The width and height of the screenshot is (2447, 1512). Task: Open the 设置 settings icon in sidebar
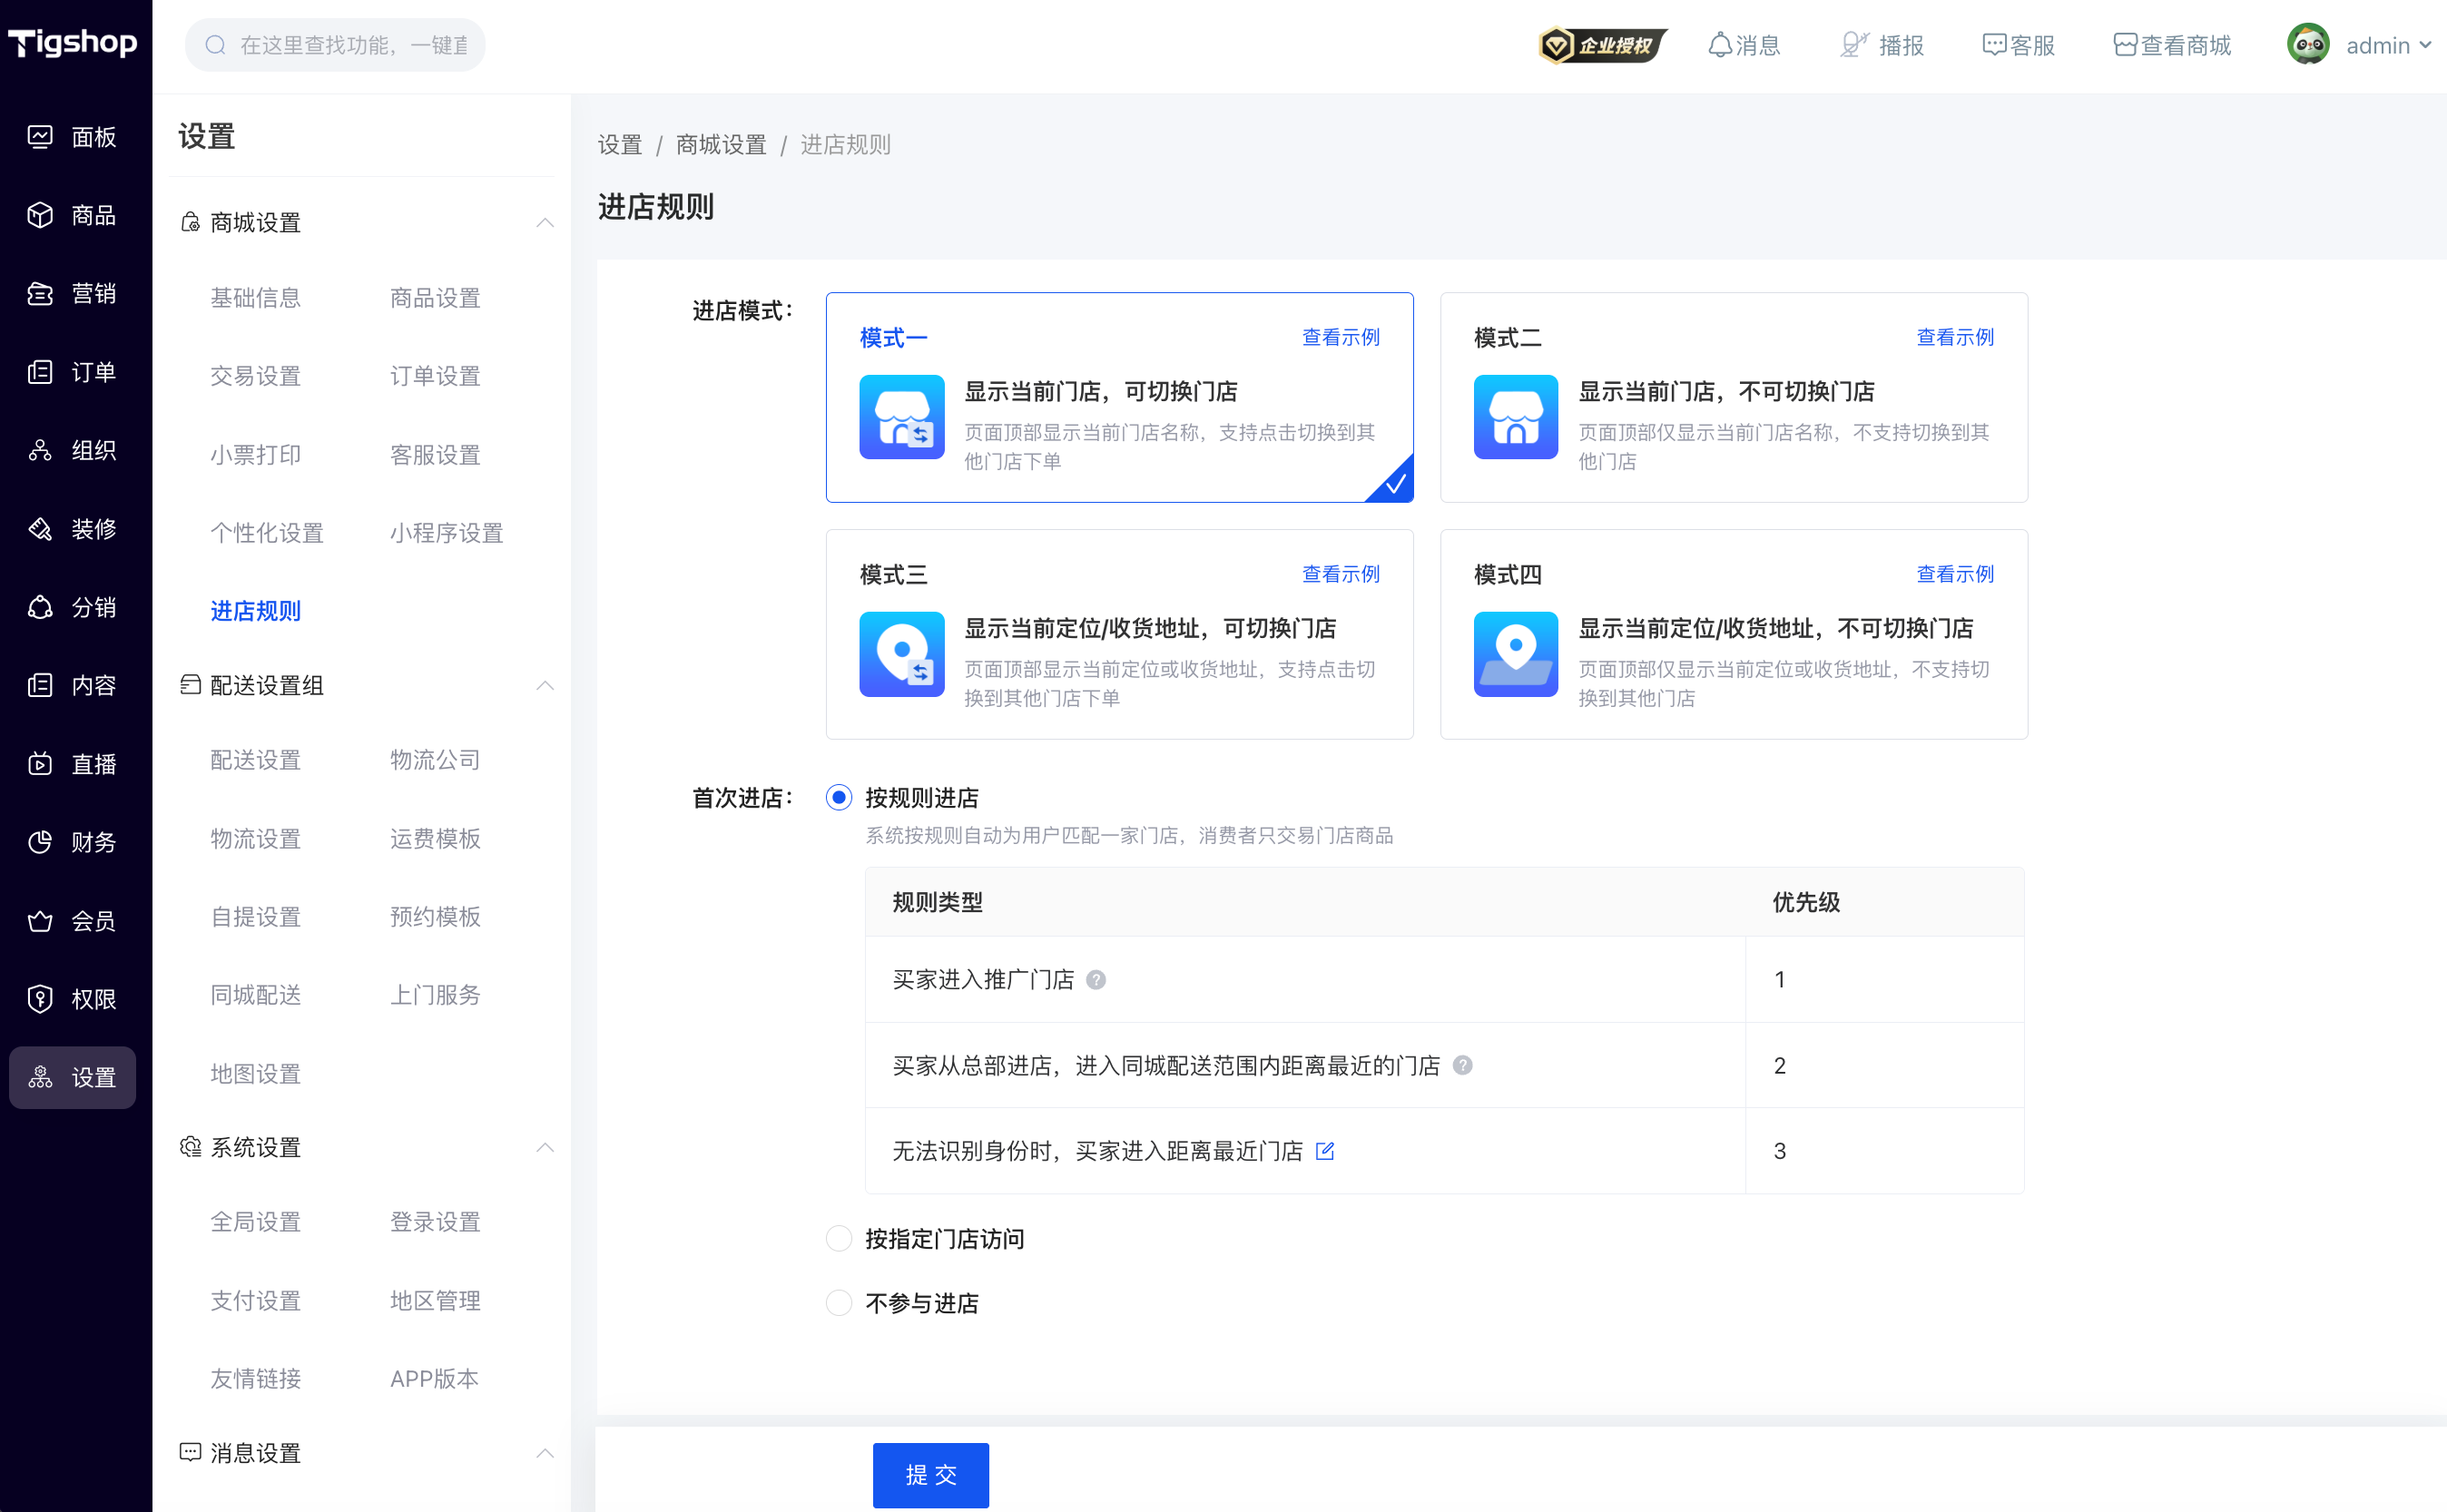tap(40, 1077)
